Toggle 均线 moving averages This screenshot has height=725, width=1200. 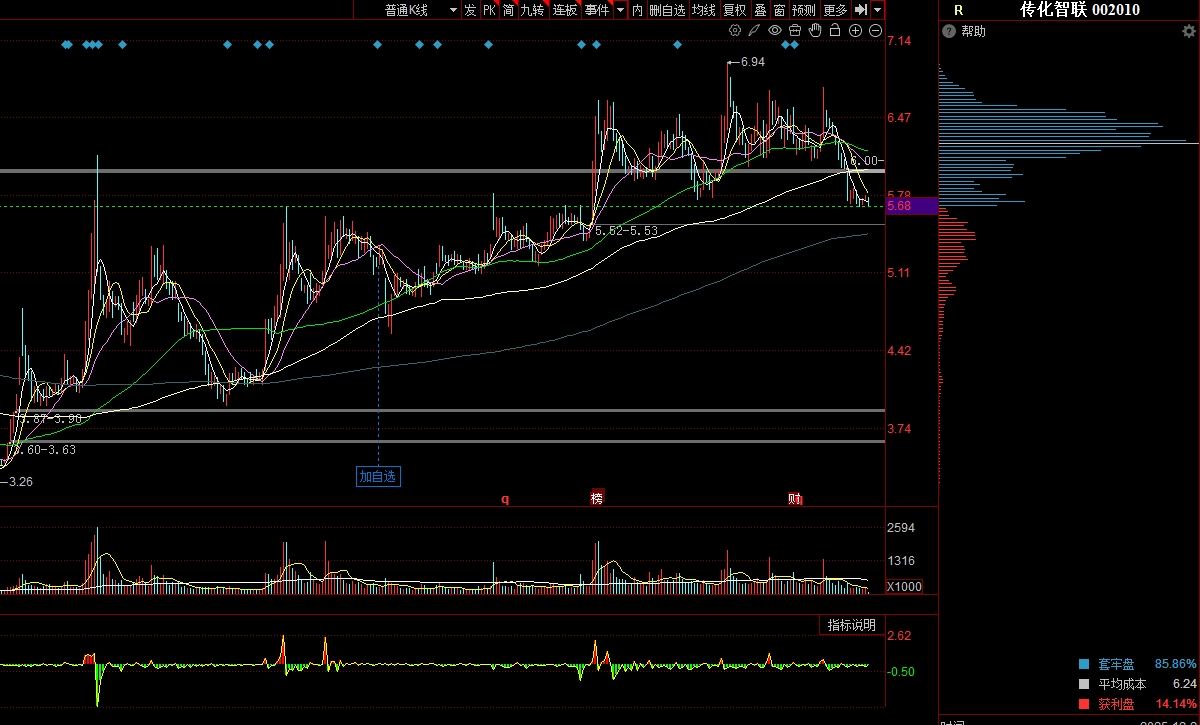tap(704, 10)
